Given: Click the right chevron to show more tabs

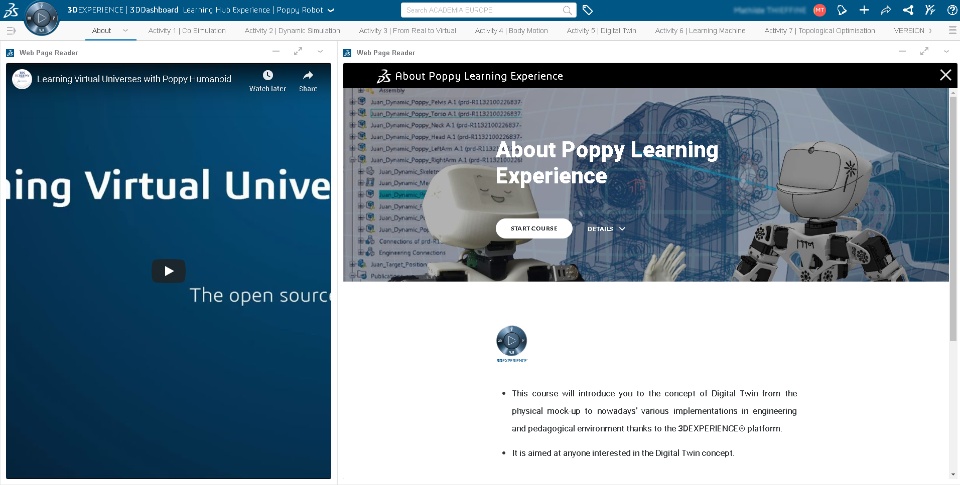Looking at the screenshot, I should pos(930,31).
